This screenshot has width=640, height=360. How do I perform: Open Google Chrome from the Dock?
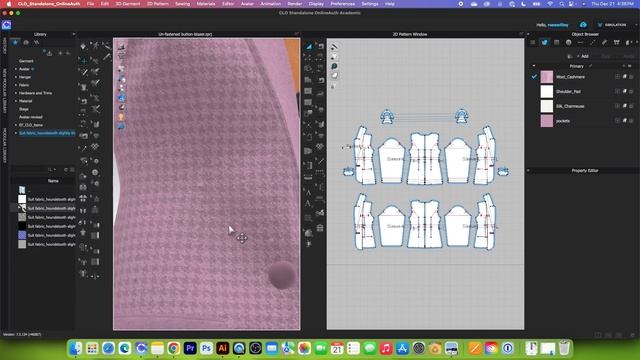[173, 348]
